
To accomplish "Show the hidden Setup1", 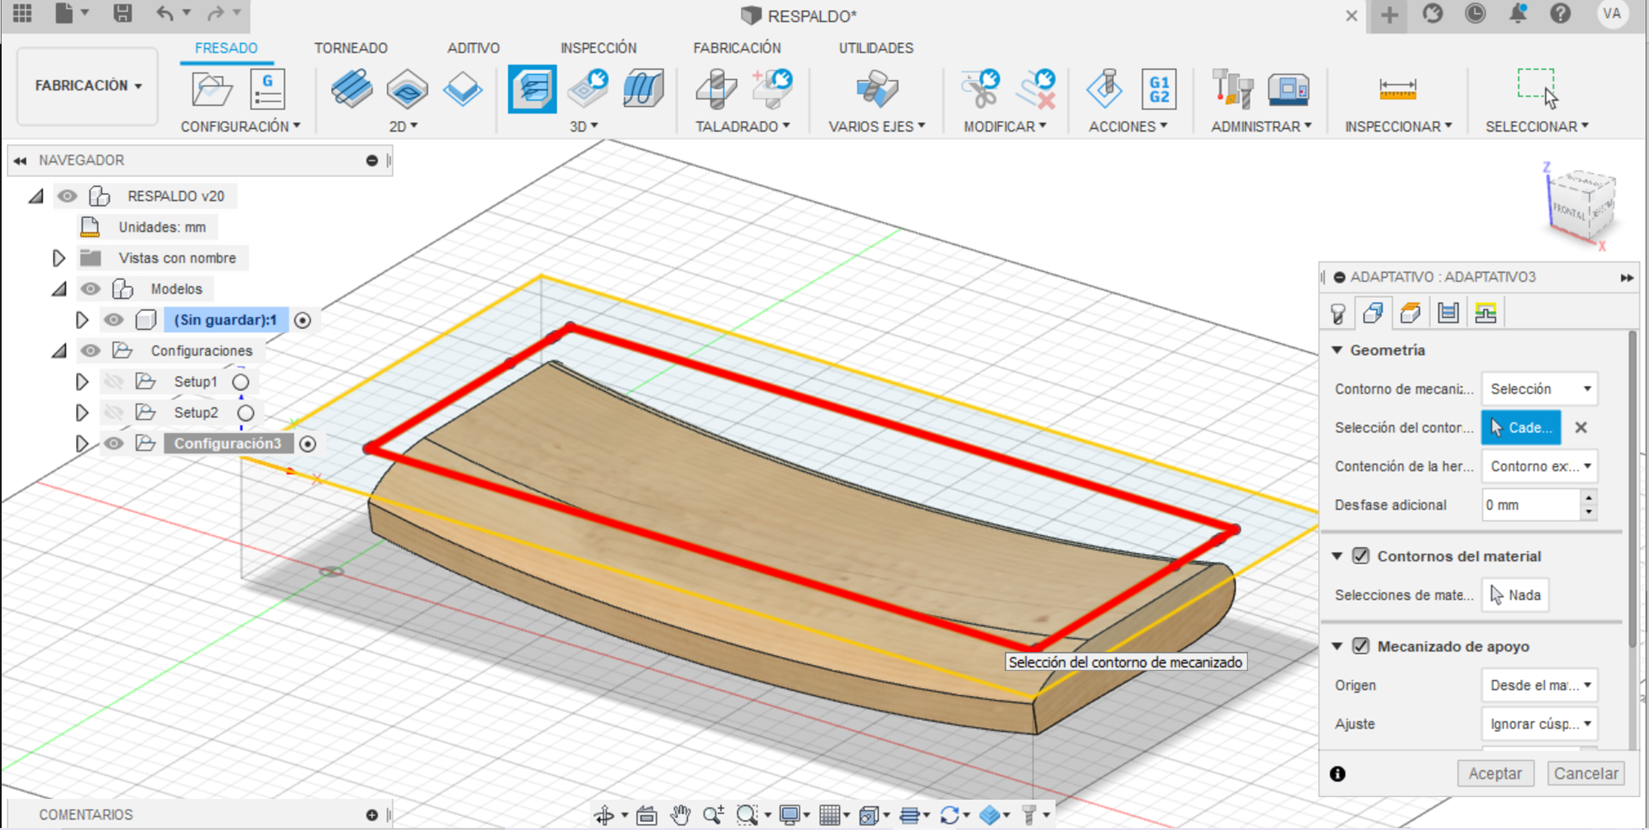I will pyautogui.click(x=113, y=382).
